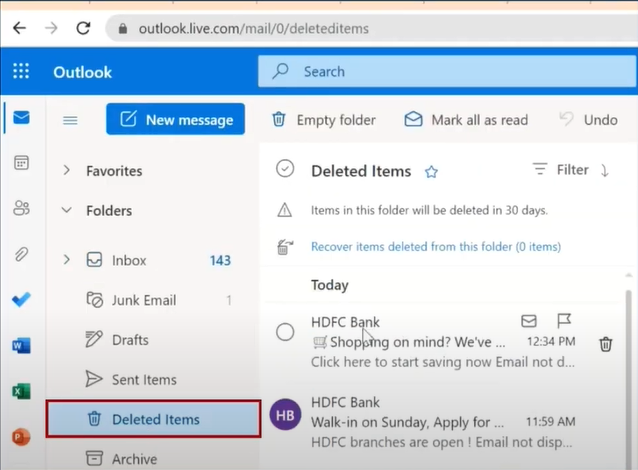The height and width of the screenshot is (470, 638).
Task: Click into the Search box
Action: [447, 71]
